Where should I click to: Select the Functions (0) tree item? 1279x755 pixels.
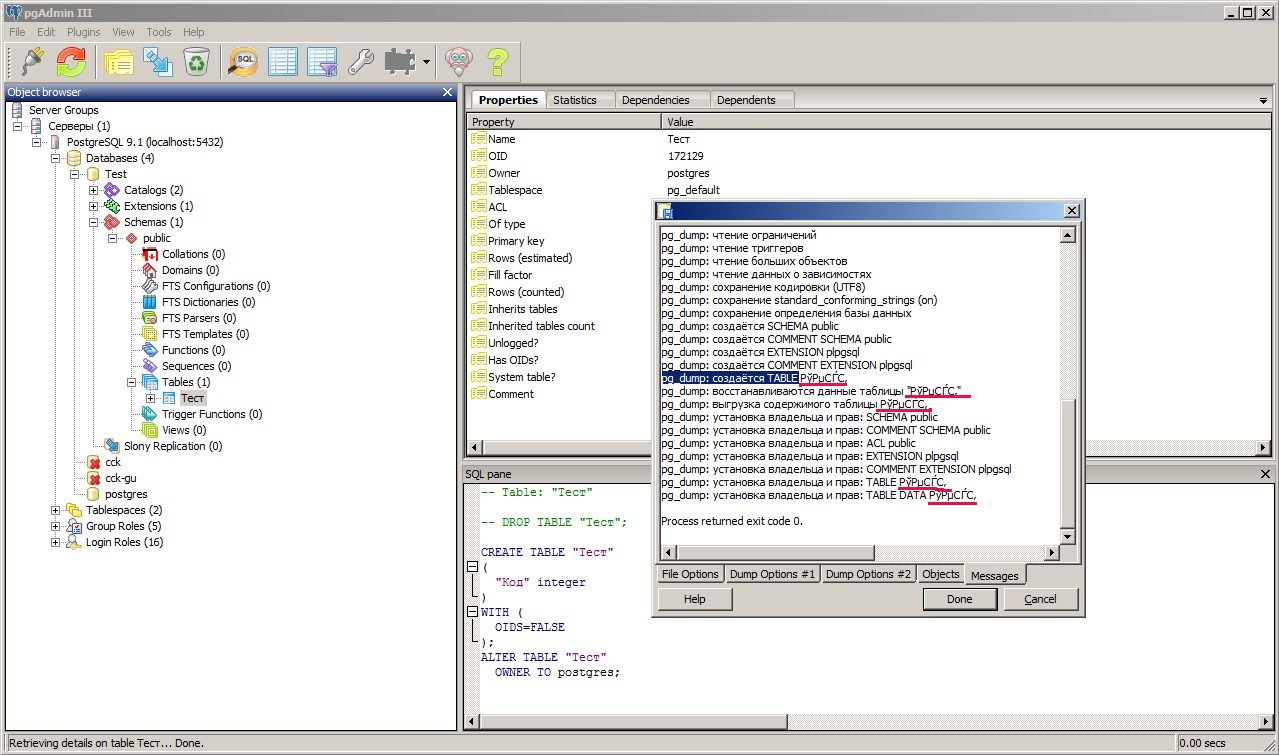pos(193,350)
